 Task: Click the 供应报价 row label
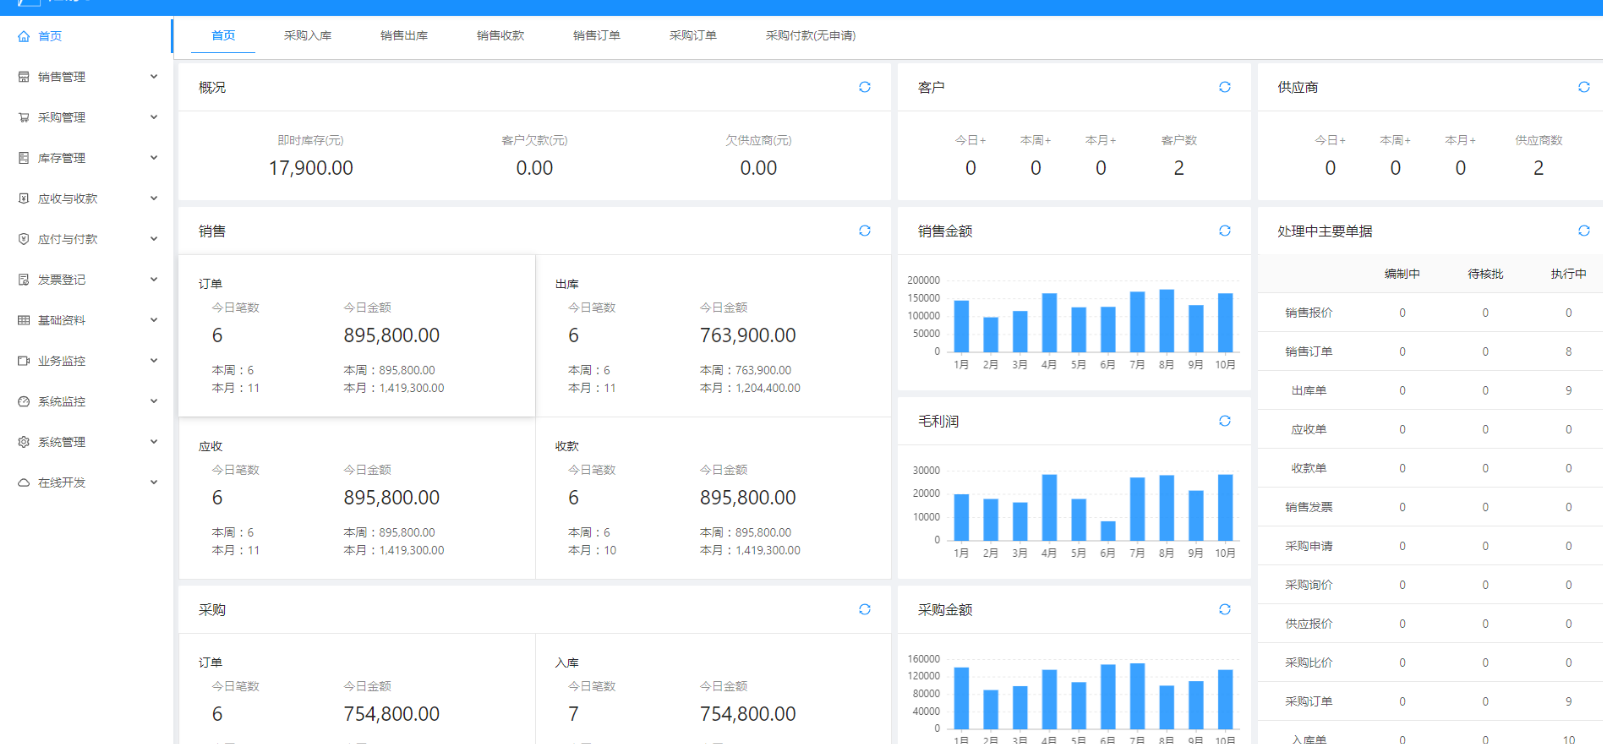pyautogui.click(x=1309, y=623)
